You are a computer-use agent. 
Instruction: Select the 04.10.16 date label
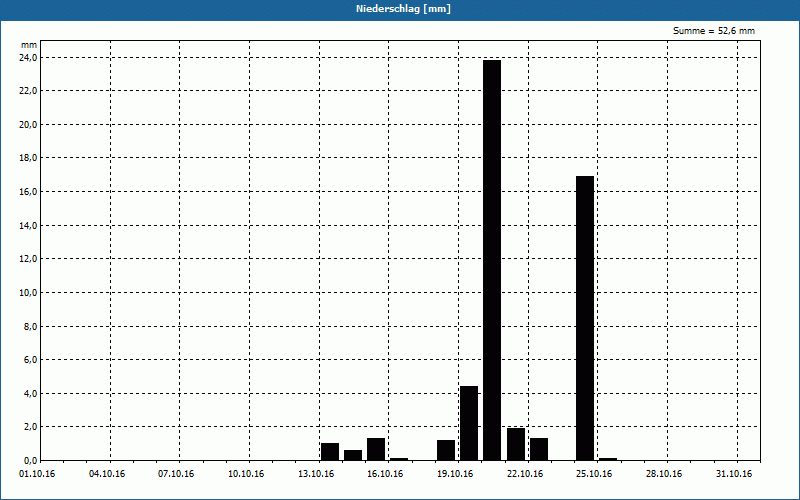pos(107,474)
